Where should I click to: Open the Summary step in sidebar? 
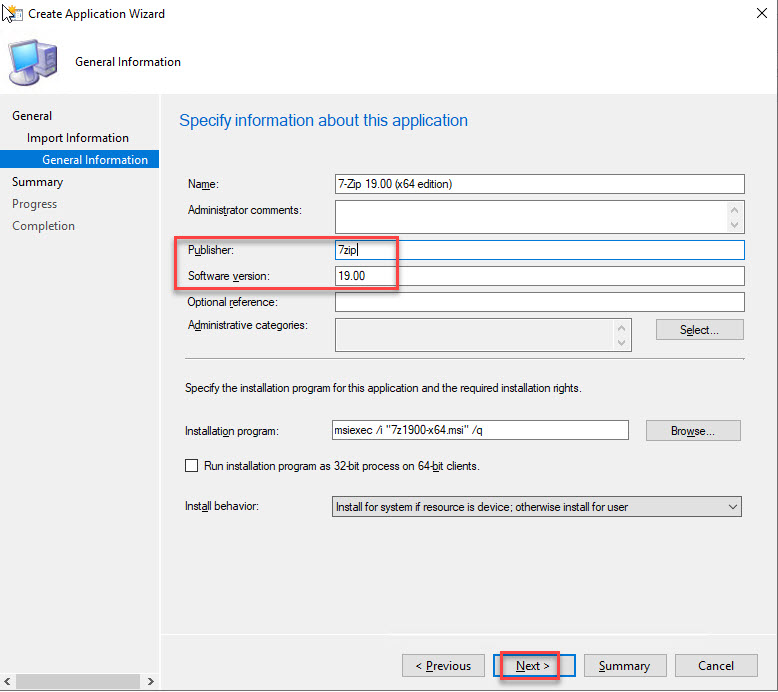(37, 182)
